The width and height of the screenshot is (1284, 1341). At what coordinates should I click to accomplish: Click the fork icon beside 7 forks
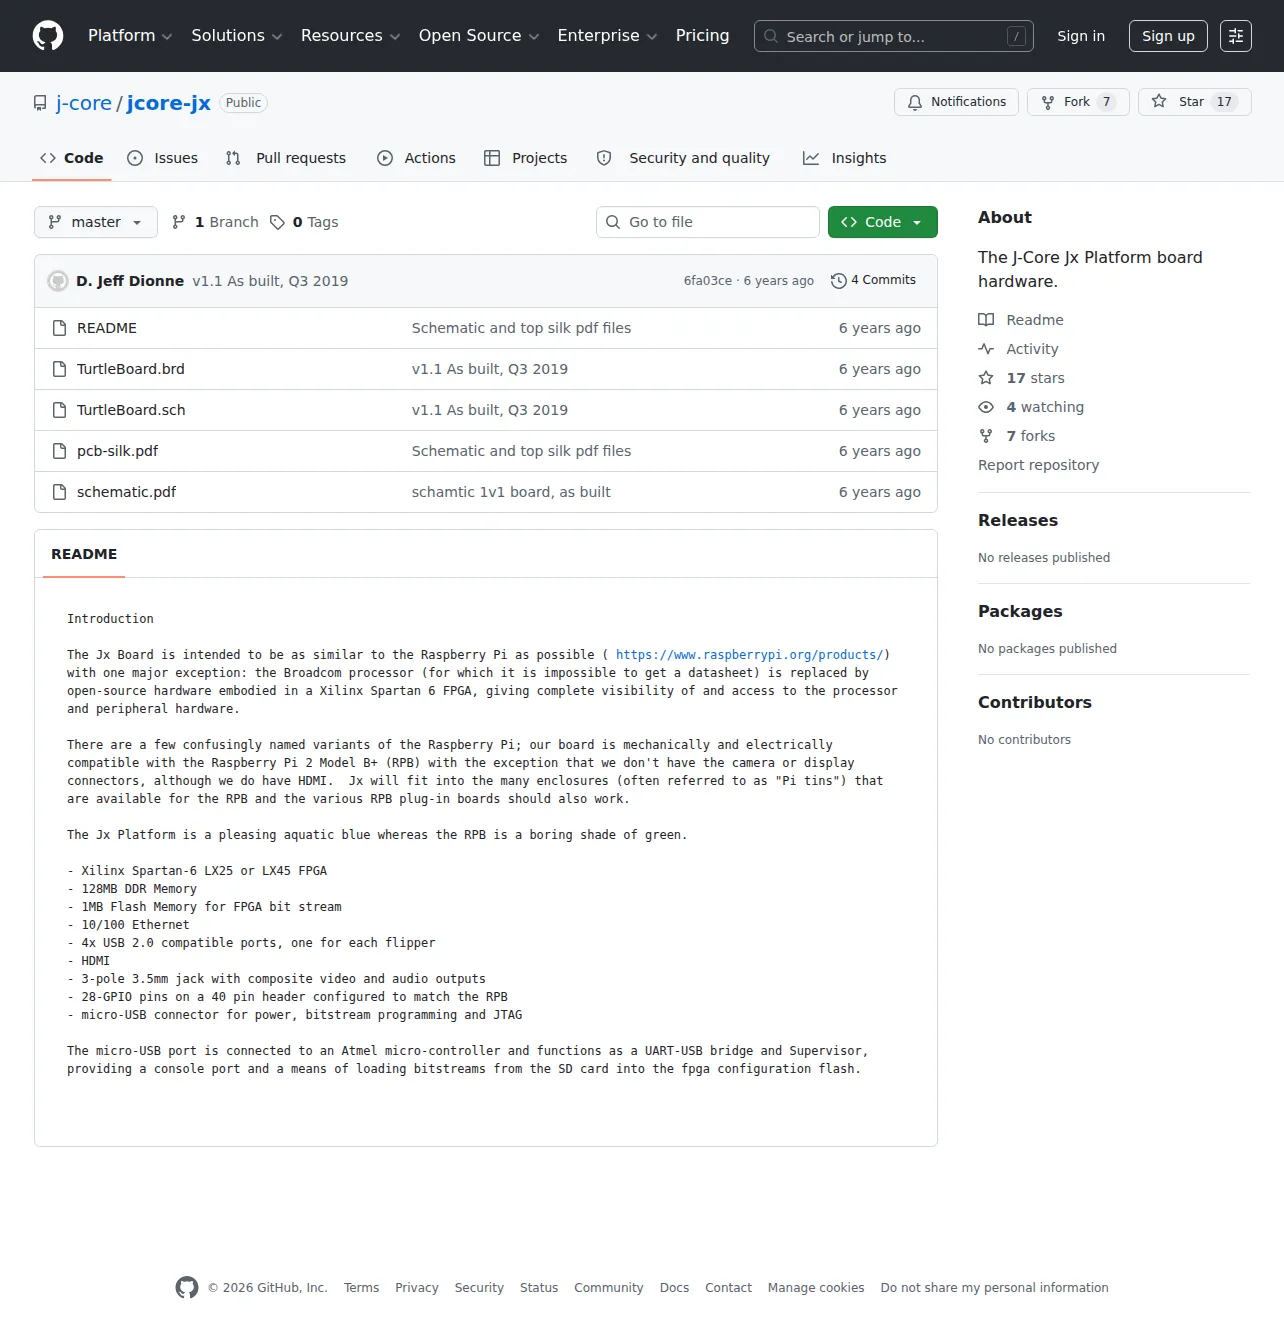click(x=986, y=436)
